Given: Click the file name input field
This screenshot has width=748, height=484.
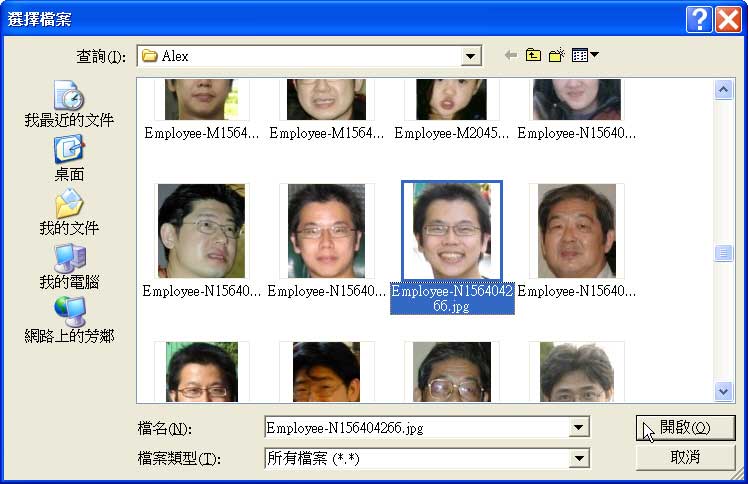Looking at the screenshot, I should pos(417,427).
